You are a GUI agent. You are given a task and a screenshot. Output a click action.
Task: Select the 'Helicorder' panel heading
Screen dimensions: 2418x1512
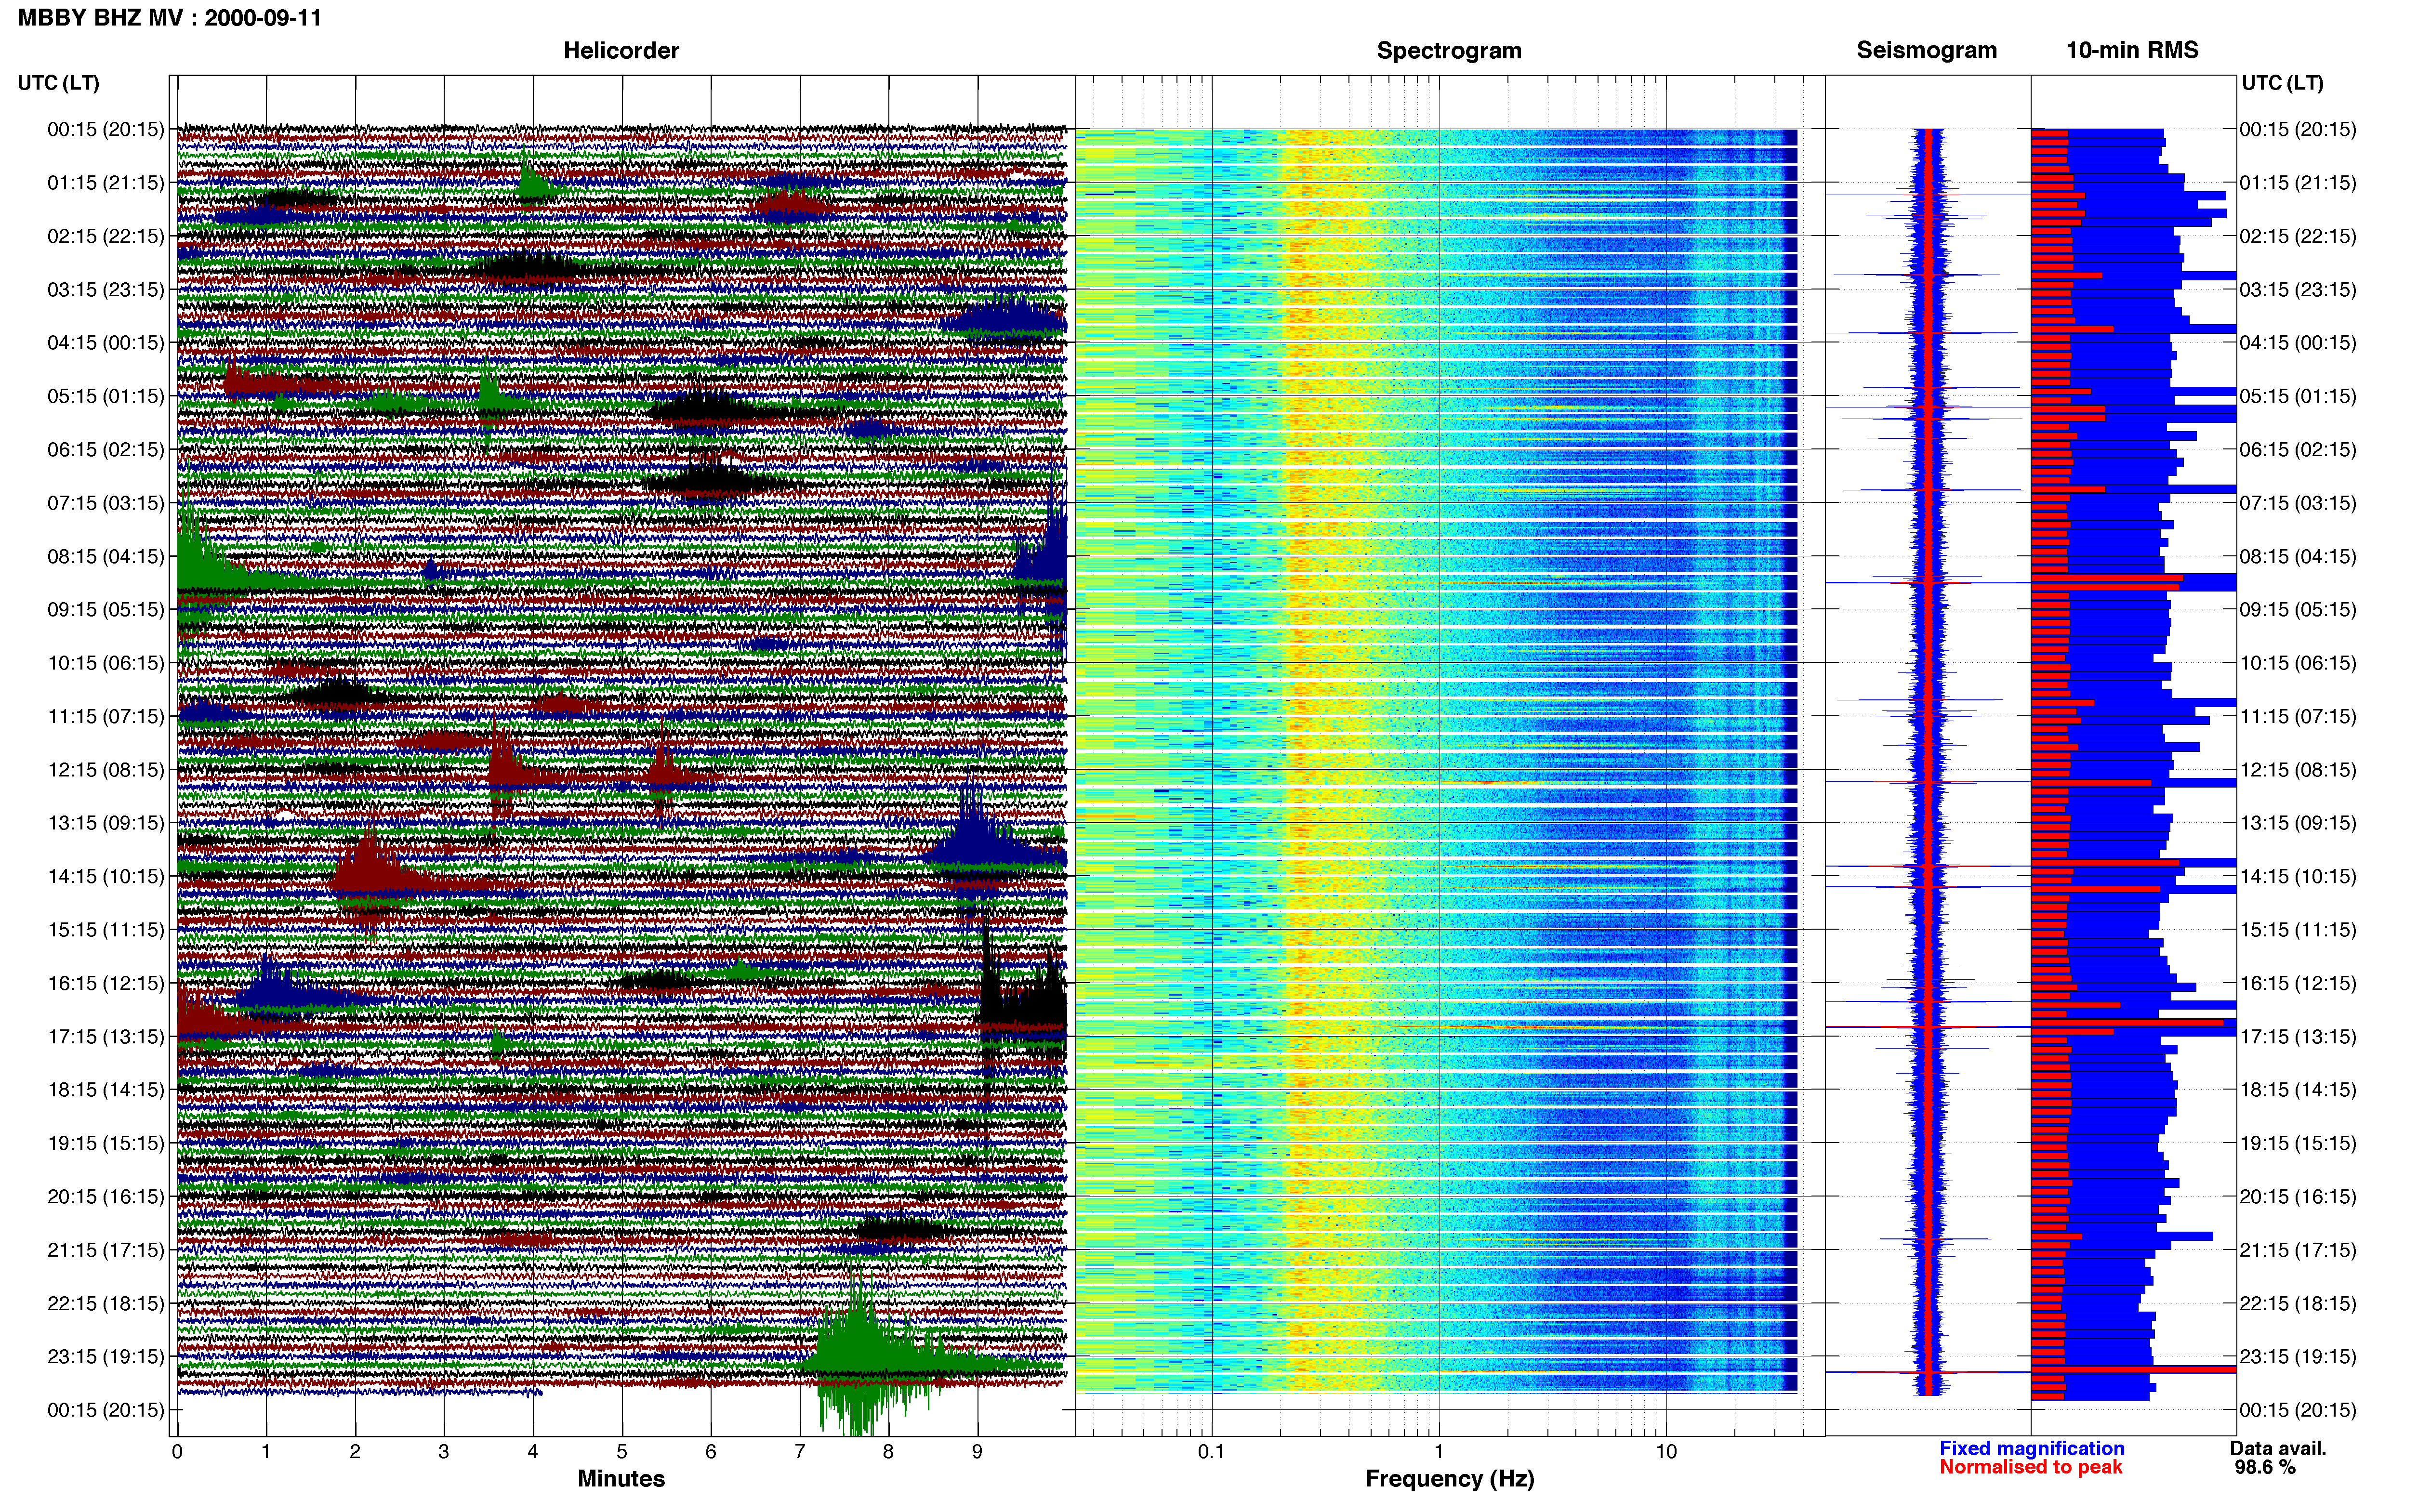coord(621,50)
